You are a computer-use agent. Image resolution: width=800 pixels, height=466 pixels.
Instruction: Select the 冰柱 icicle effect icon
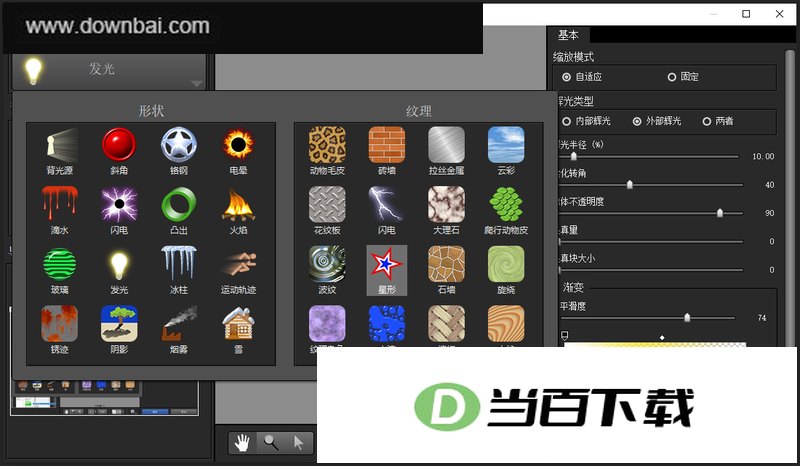[179, 270]
